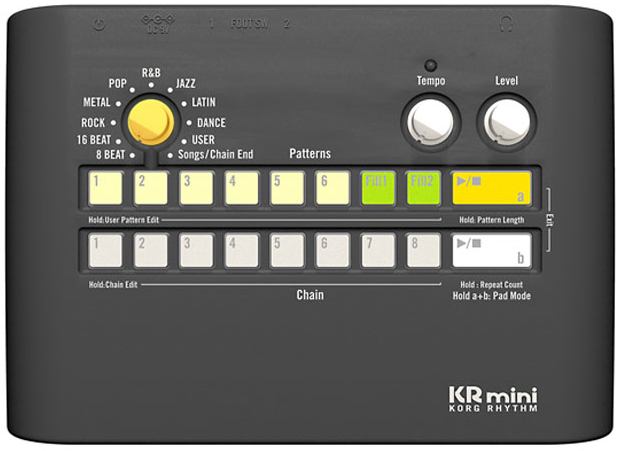Choose the DANCE genre position
Screen dimensions: 623x451
coord(211,123)
